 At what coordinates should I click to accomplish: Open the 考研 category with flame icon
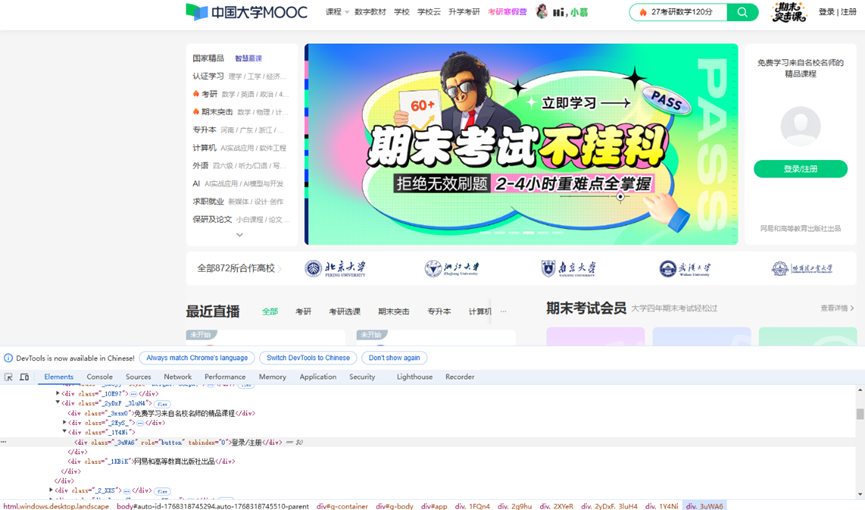point(239,94)
